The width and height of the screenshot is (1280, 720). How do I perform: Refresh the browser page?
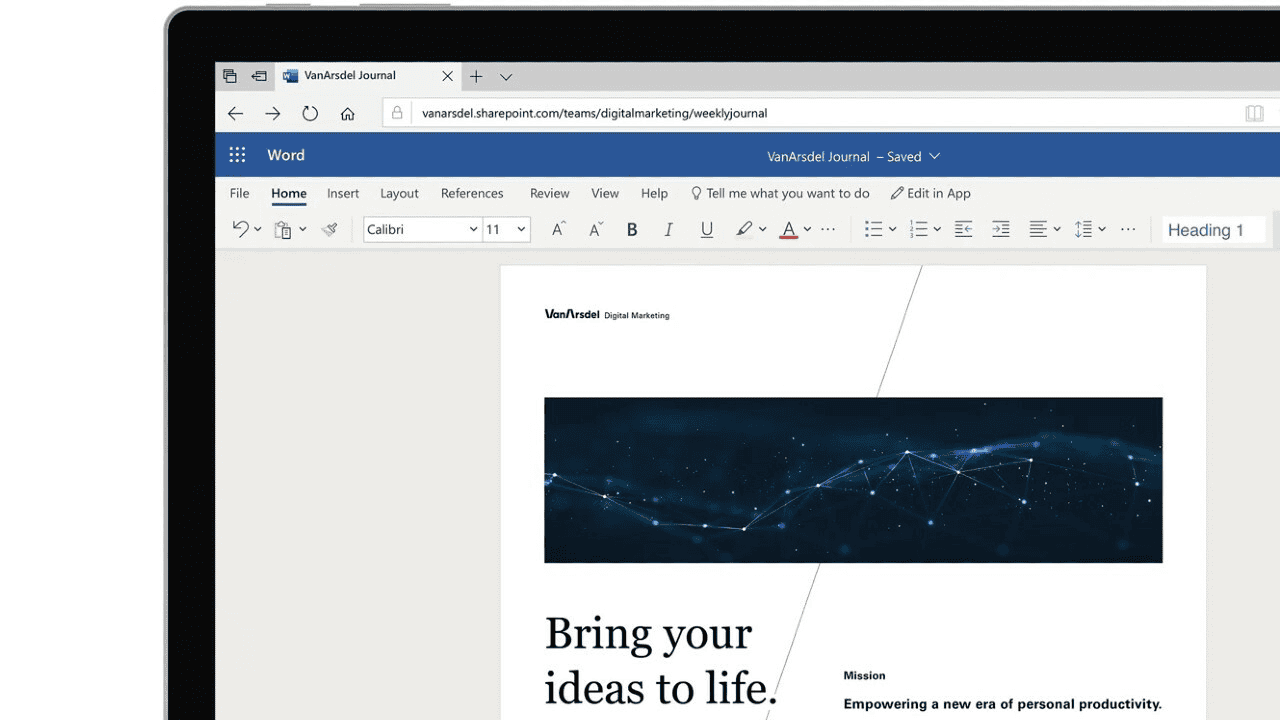[310, 113]
